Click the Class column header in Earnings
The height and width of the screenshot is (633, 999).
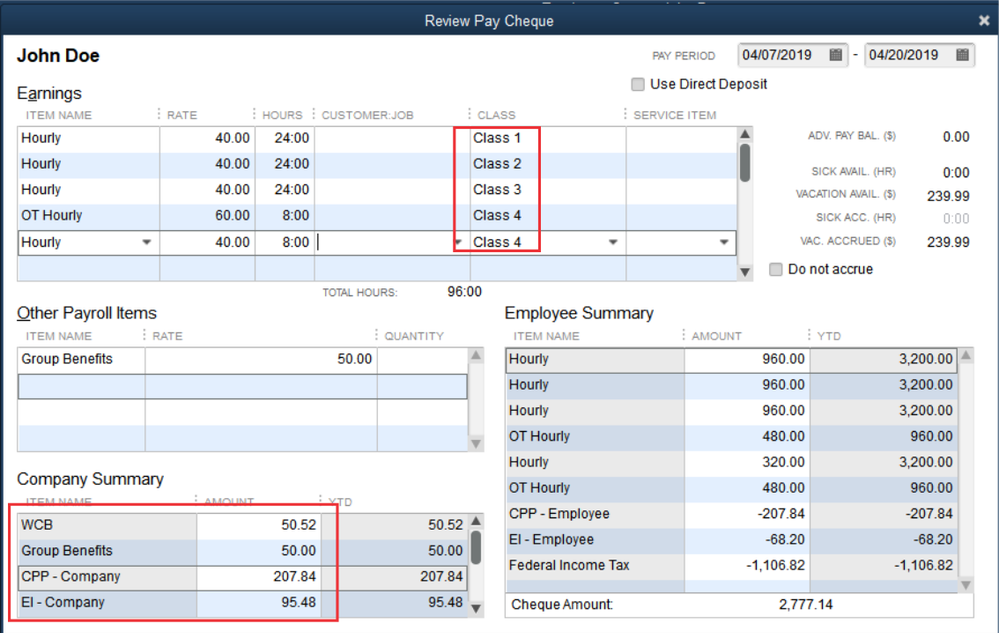pyautogui.click(x=497, y=115)
